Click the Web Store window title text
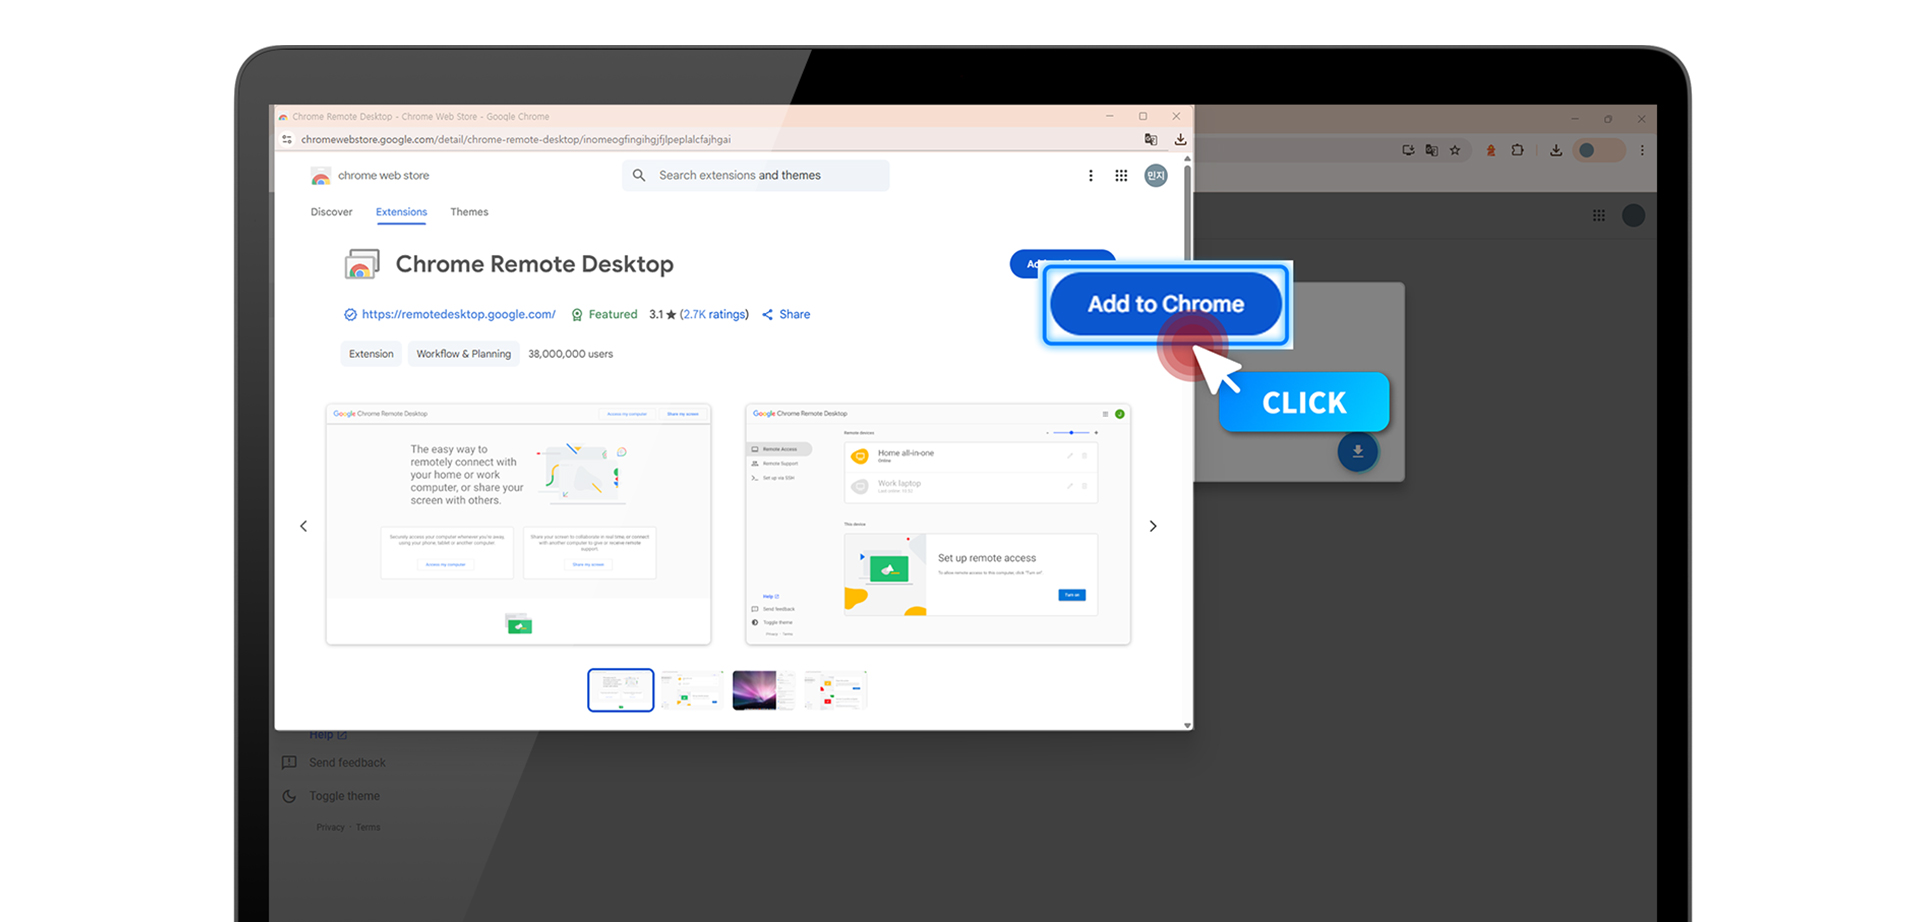 click(420, 117)
